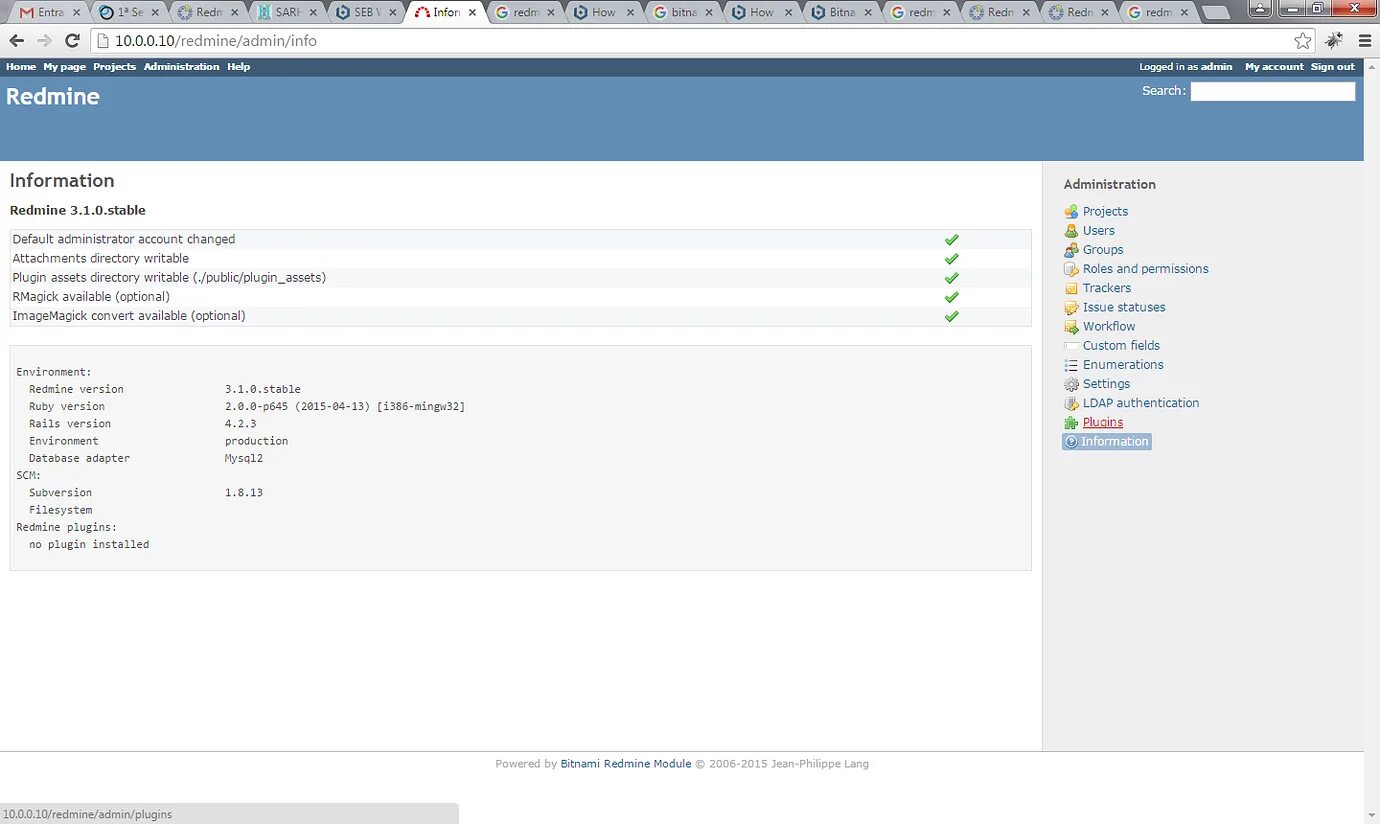This screenshot has width=1380, height=824.
Task: Click the Administration sidebar heading
Action: point(1109,184)
